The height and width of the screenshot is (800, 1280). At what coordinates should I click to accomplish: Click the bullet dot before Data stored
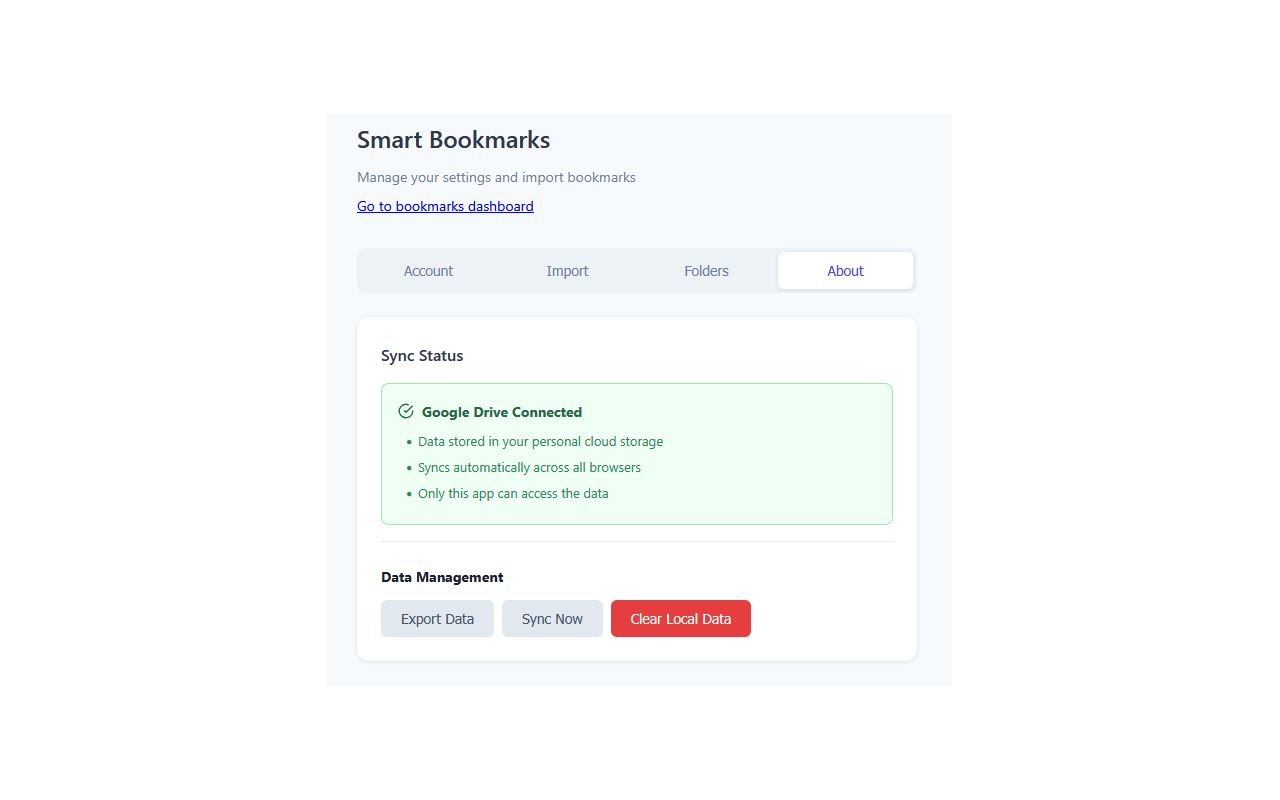click(409, 442)
